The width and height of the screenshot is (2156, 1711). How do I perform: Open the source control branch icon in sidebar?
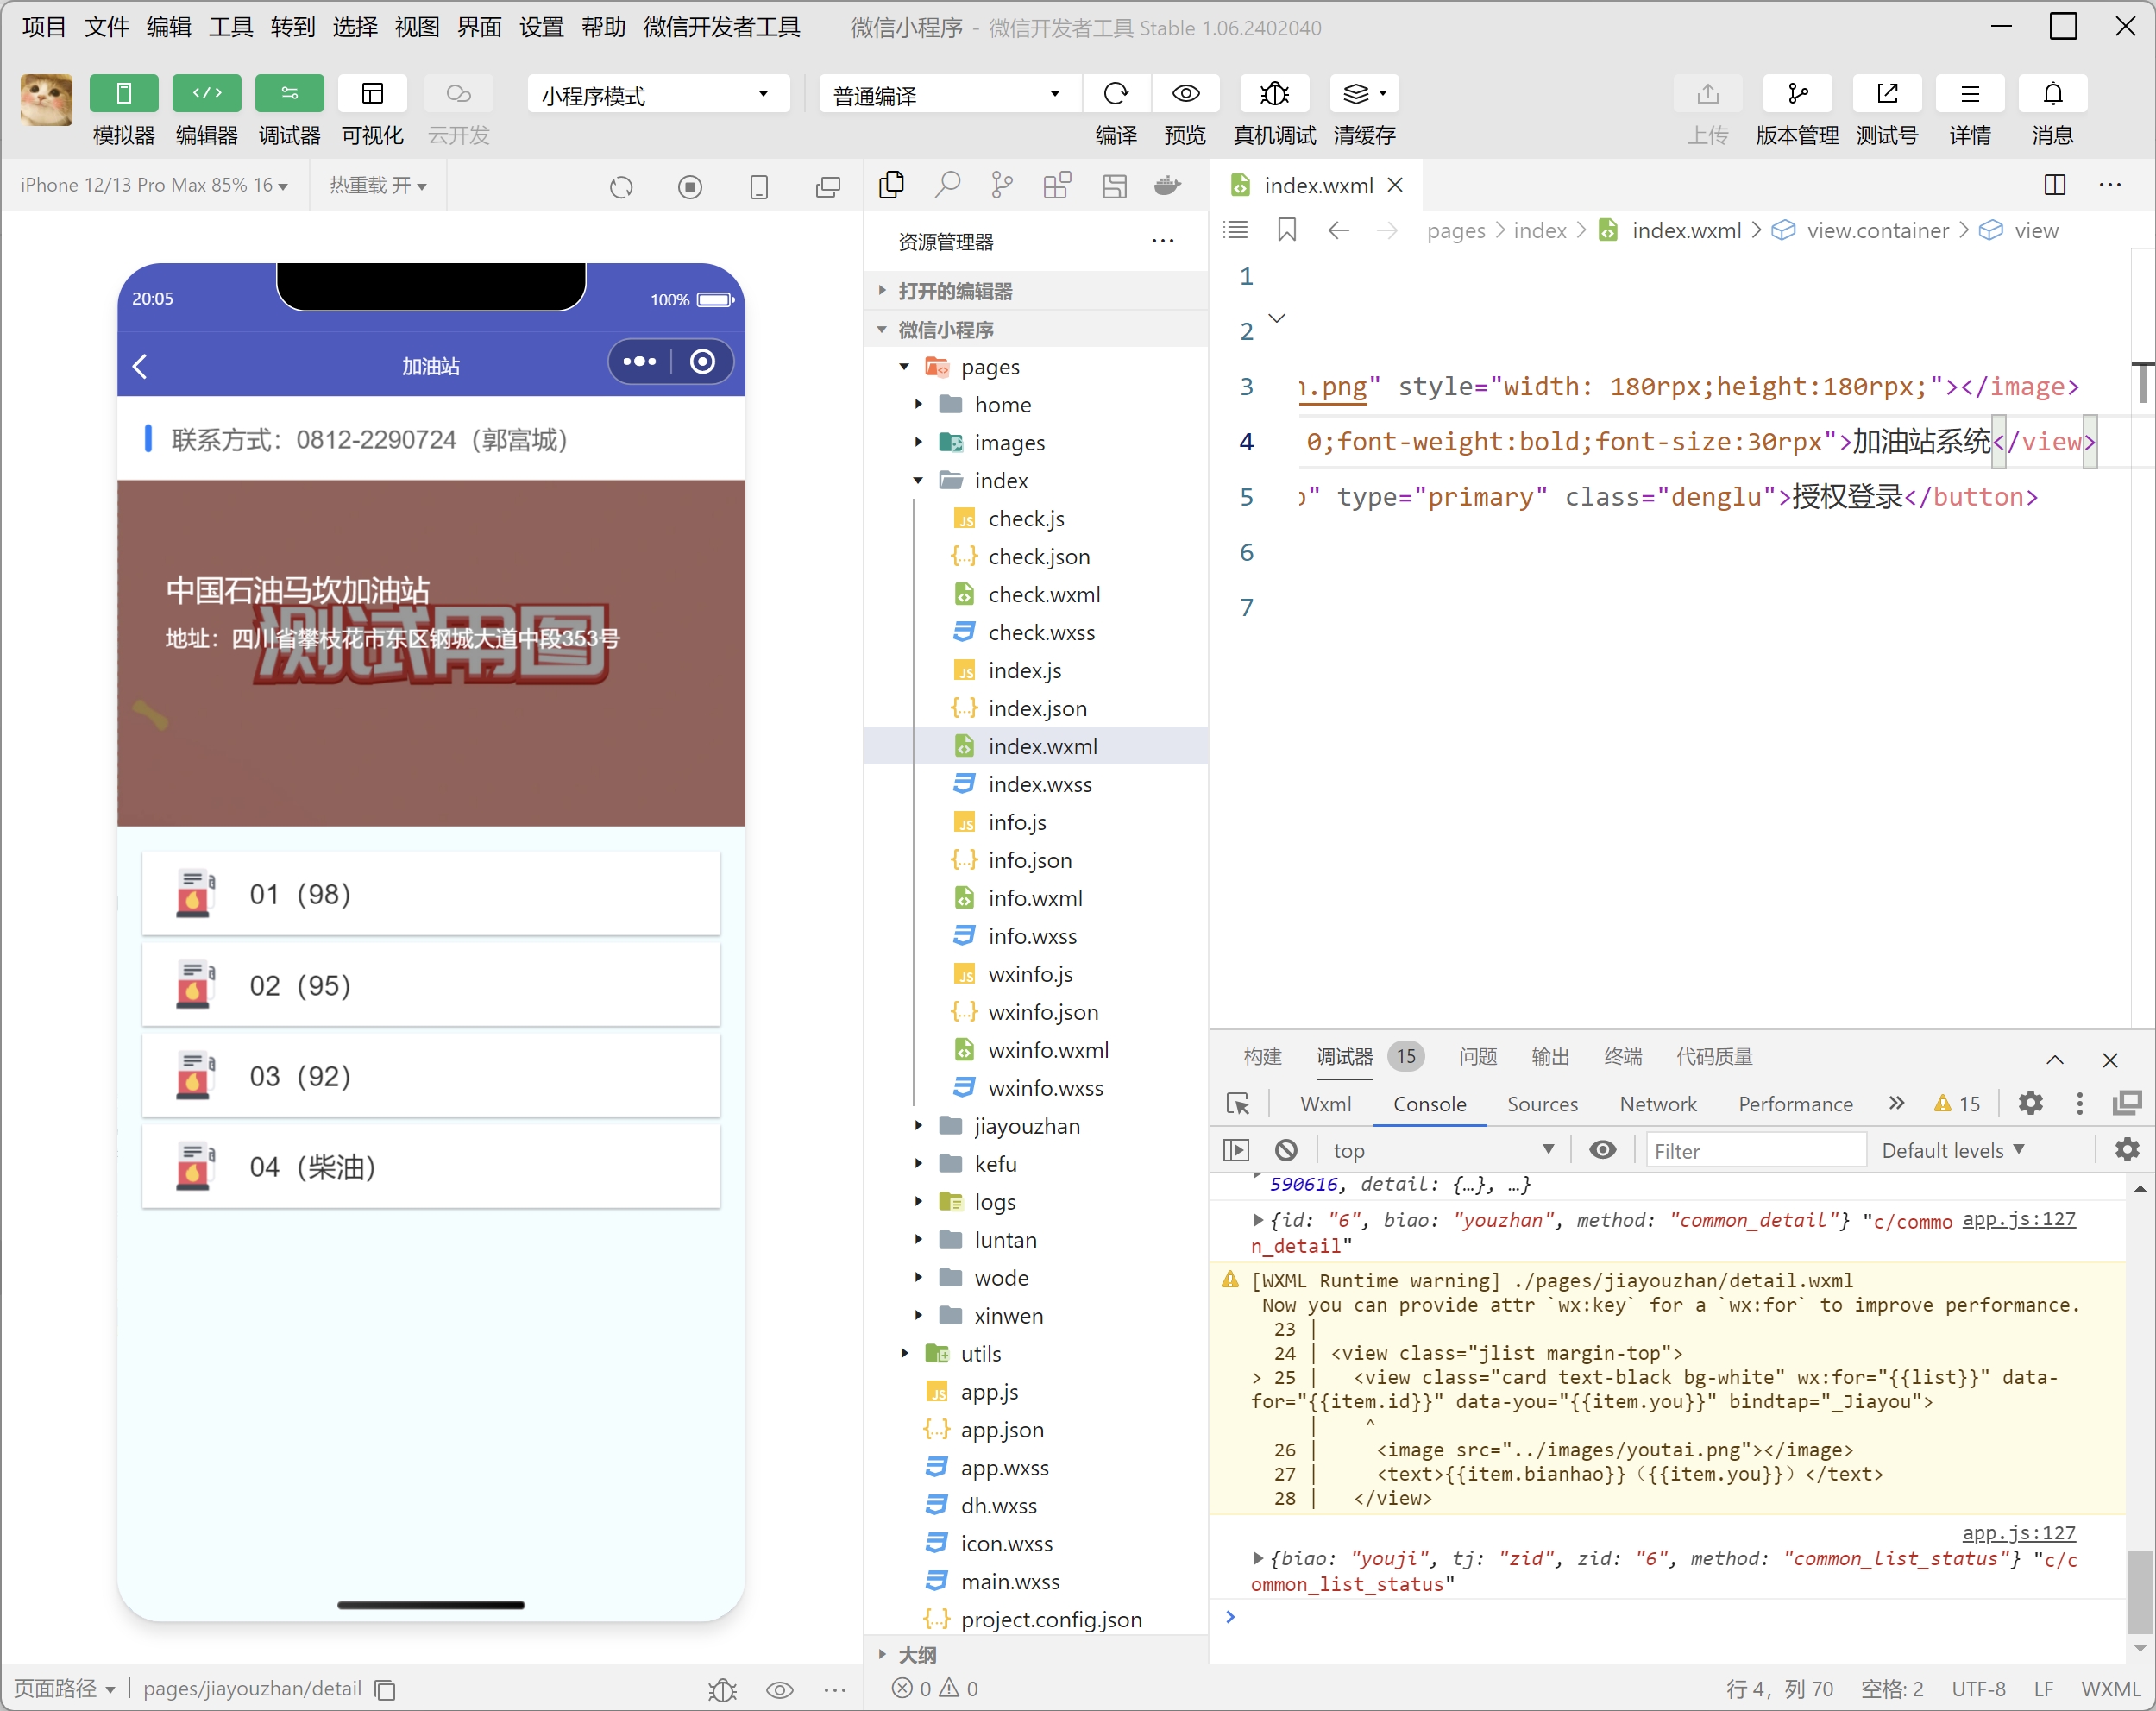click(1001, 185)
